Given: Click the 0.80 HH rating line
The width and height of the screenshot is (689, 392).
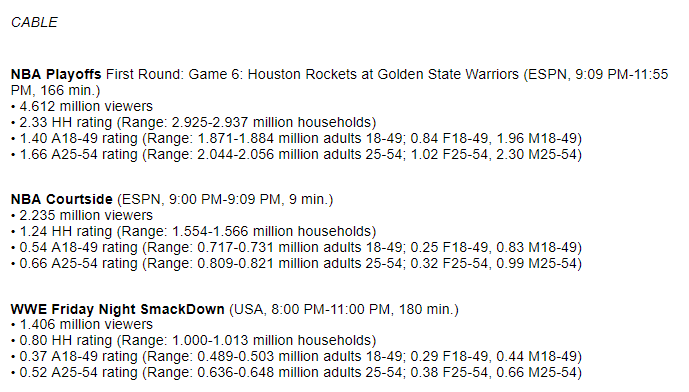Looking at the screenshot, I should pos(194,340).
